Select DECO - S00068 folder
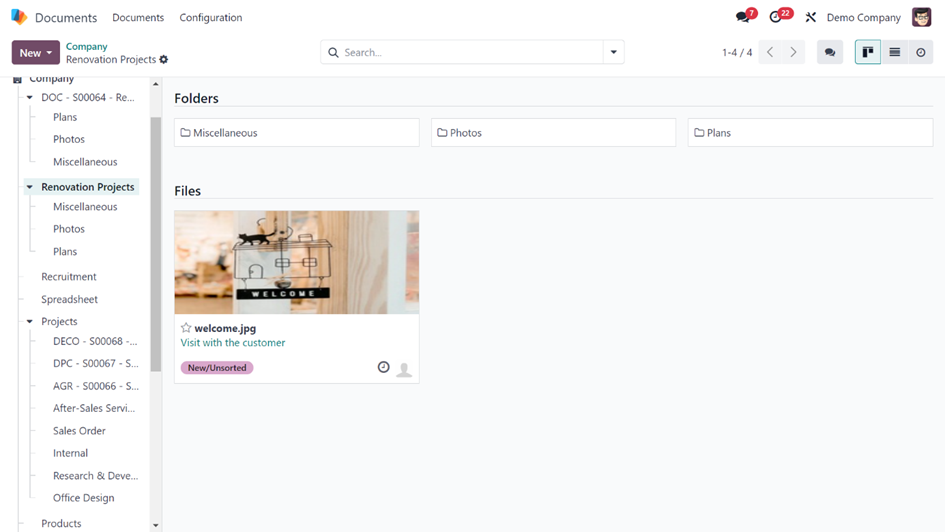Screen dimensions: 945x532 click(95, 341)
